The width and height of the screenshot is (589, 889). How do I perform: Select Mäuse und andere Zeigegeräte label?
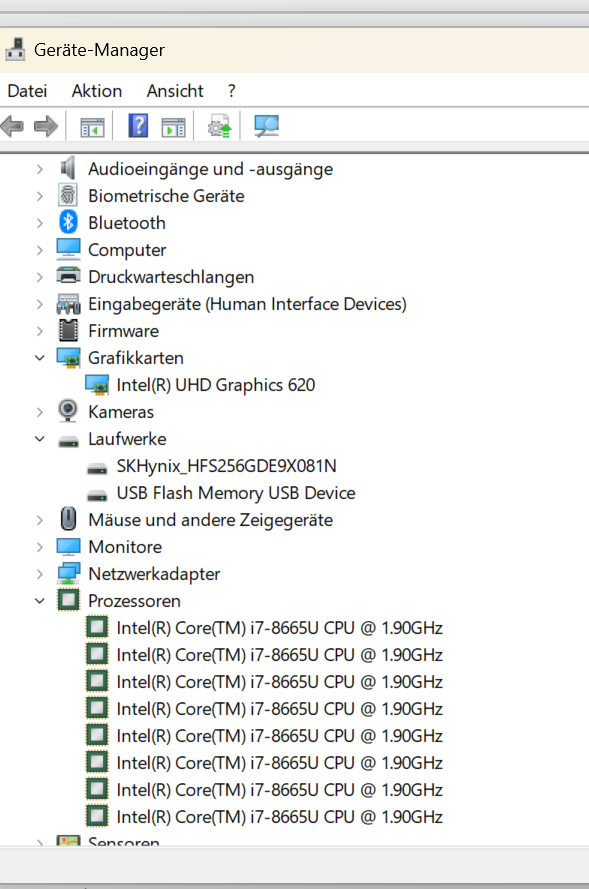click(x=211, y=520)
